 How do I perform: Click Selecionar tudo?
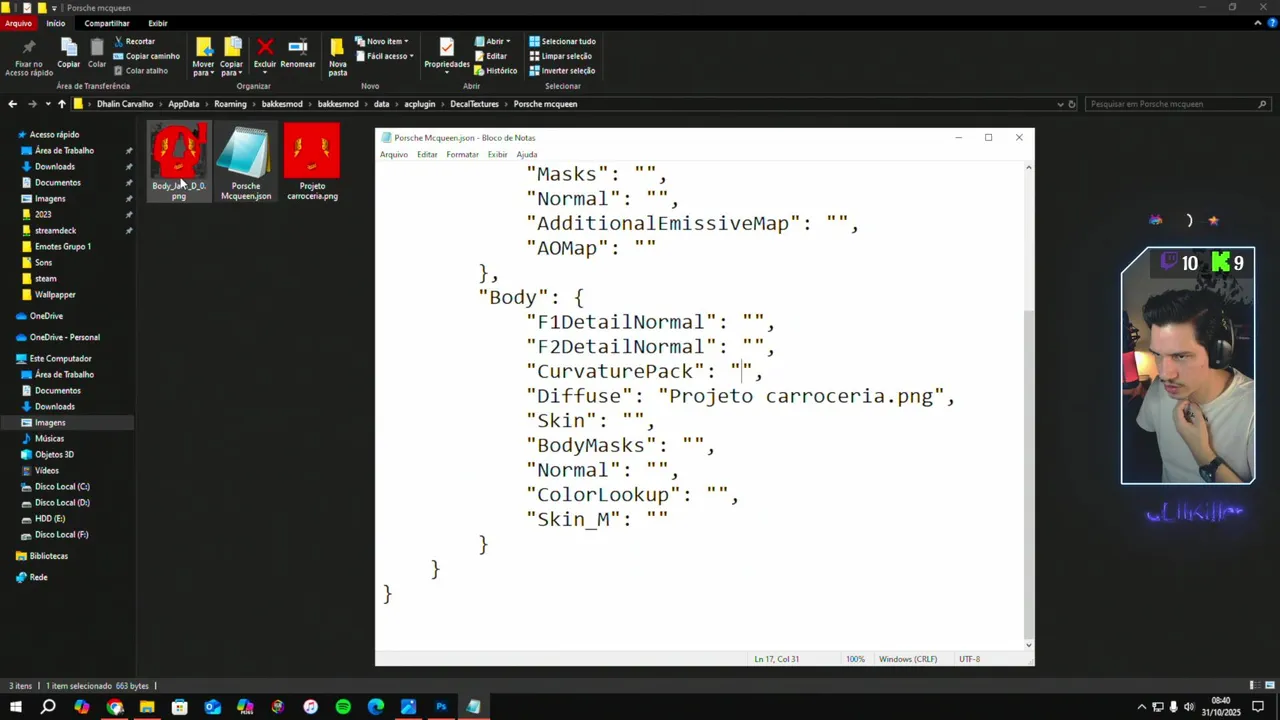562,41
